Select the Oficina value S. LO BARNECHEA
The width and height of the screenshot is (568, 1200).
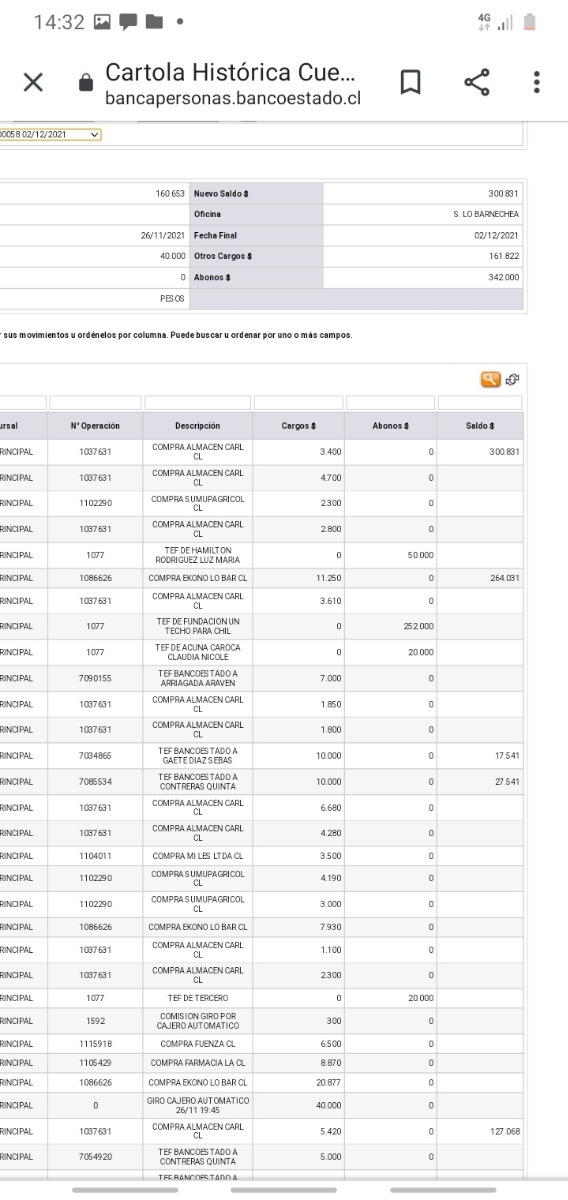486,214
